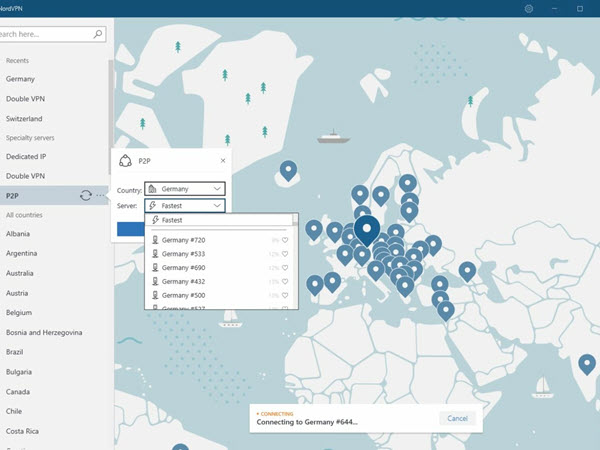The height and width of the screenshot is (450, 600).
Task: Click the Connecting to Germany #644 status text
Action: pos(307,422)
